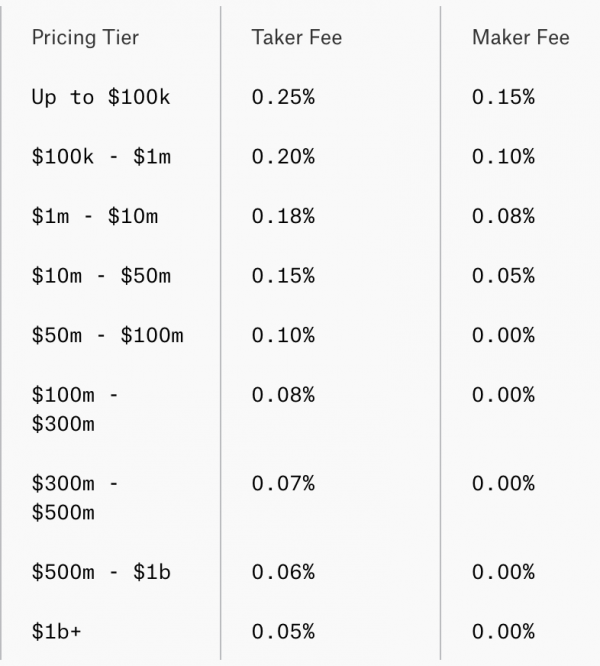This screenshot has height=666, width=600.
Task: Select the $500m - $1b tier
Action: [101, 572]
